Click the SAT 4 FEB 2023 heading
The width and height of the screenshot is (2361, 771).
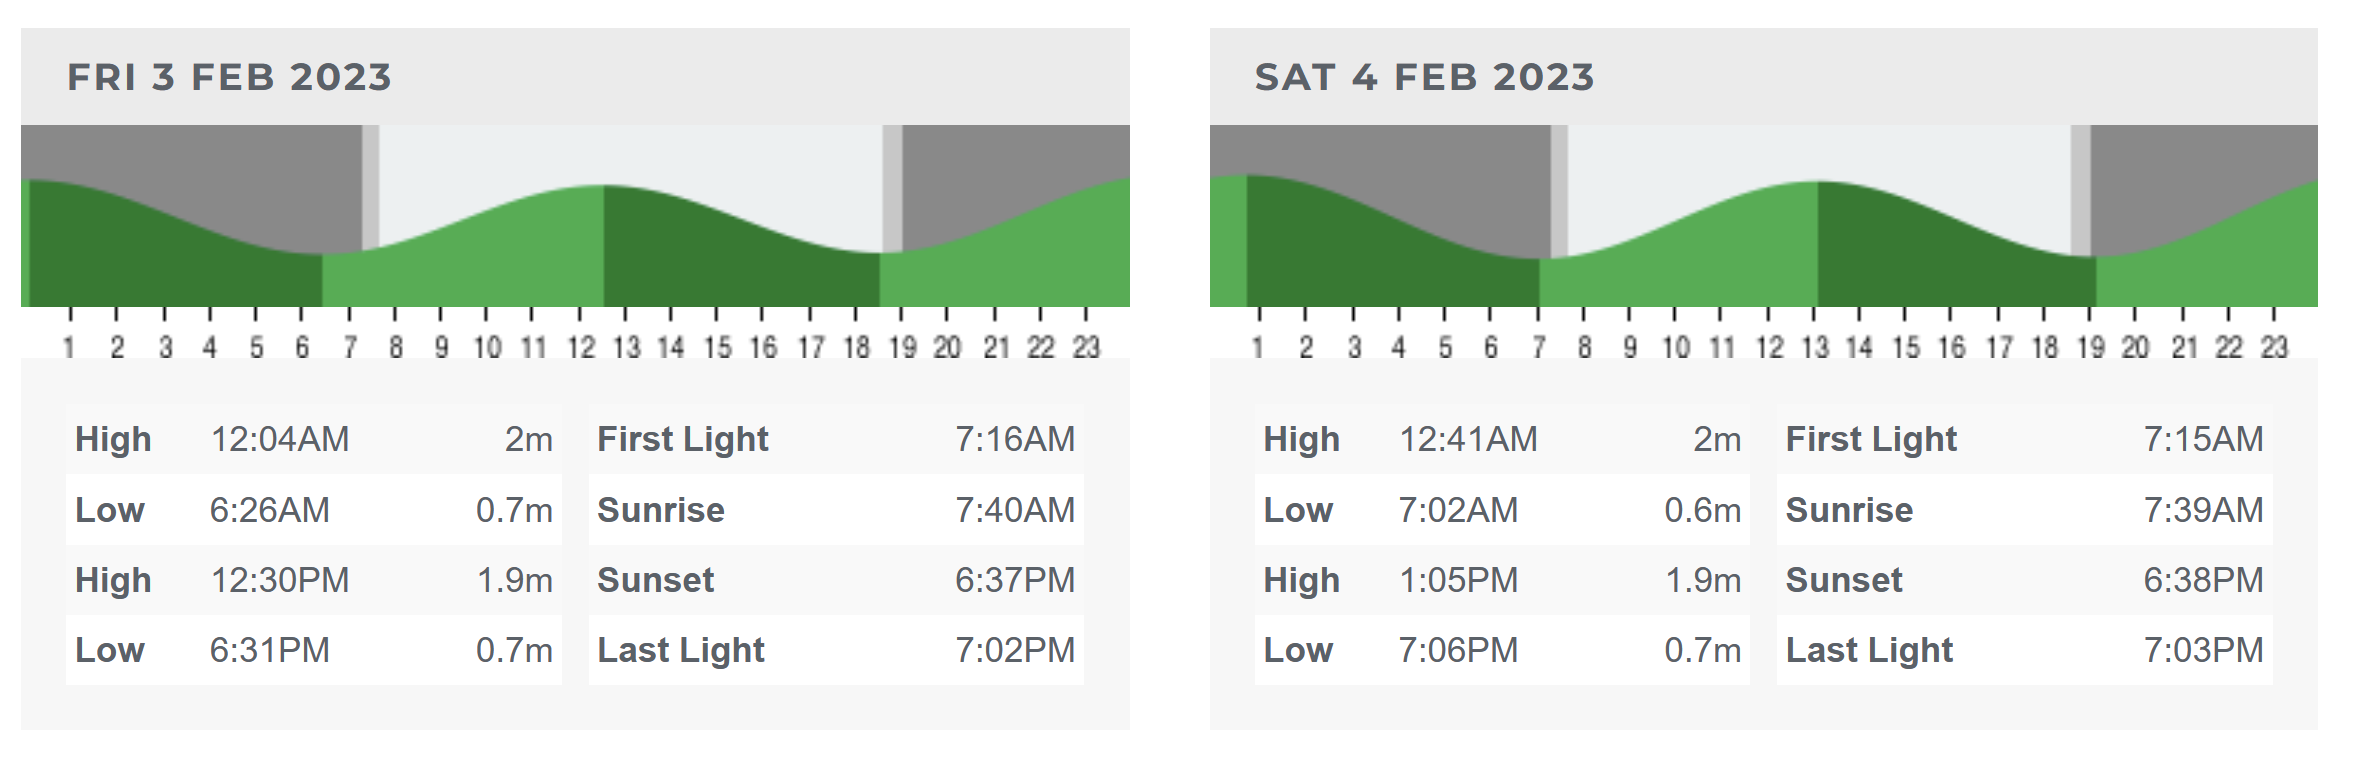1424,78
